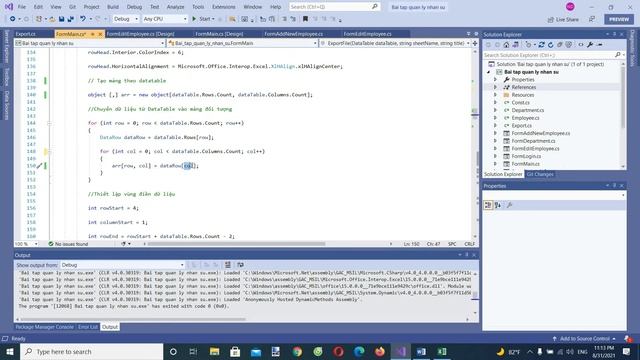Image resolution: width=640 pixels, height=360 pixels.
Task: Open the zoom level 100 % dropdown
Action: point(27,244)
